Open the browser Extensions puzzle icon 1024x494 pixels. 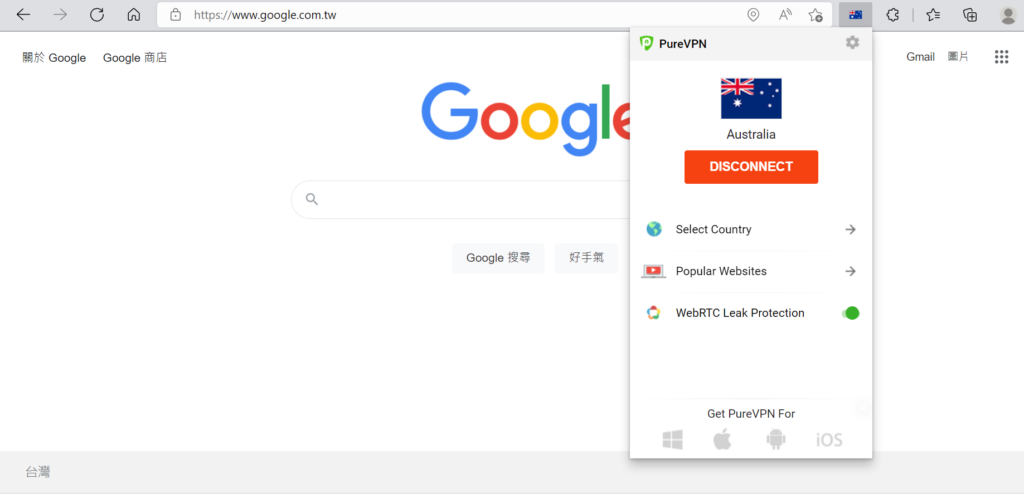pyautogui.click(x=893, y=14)
